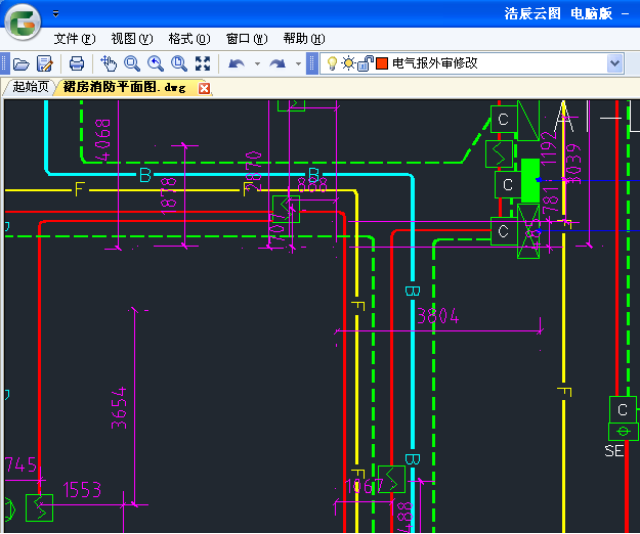Toggle the layer lock padlock icon
This screenshot has width=640, height=534.
pyautogui.click(x=364, y=63)
